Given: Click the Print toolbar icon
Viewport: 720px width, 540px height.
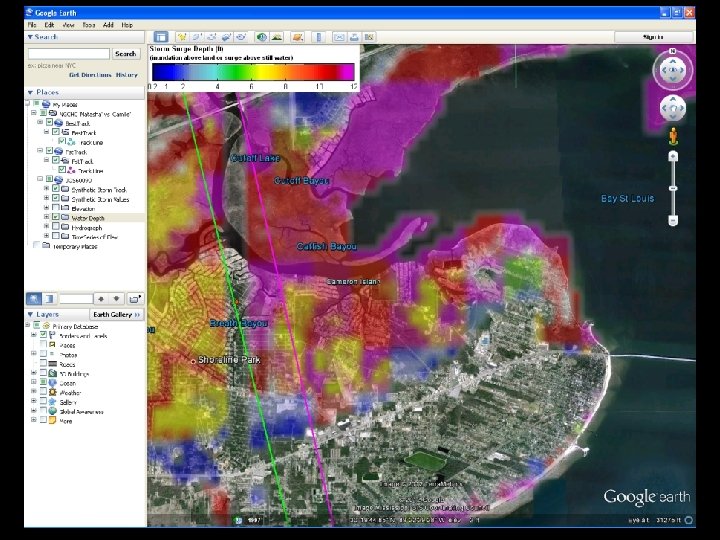Looking at the screenshot, I should click(x=354, y=37).
